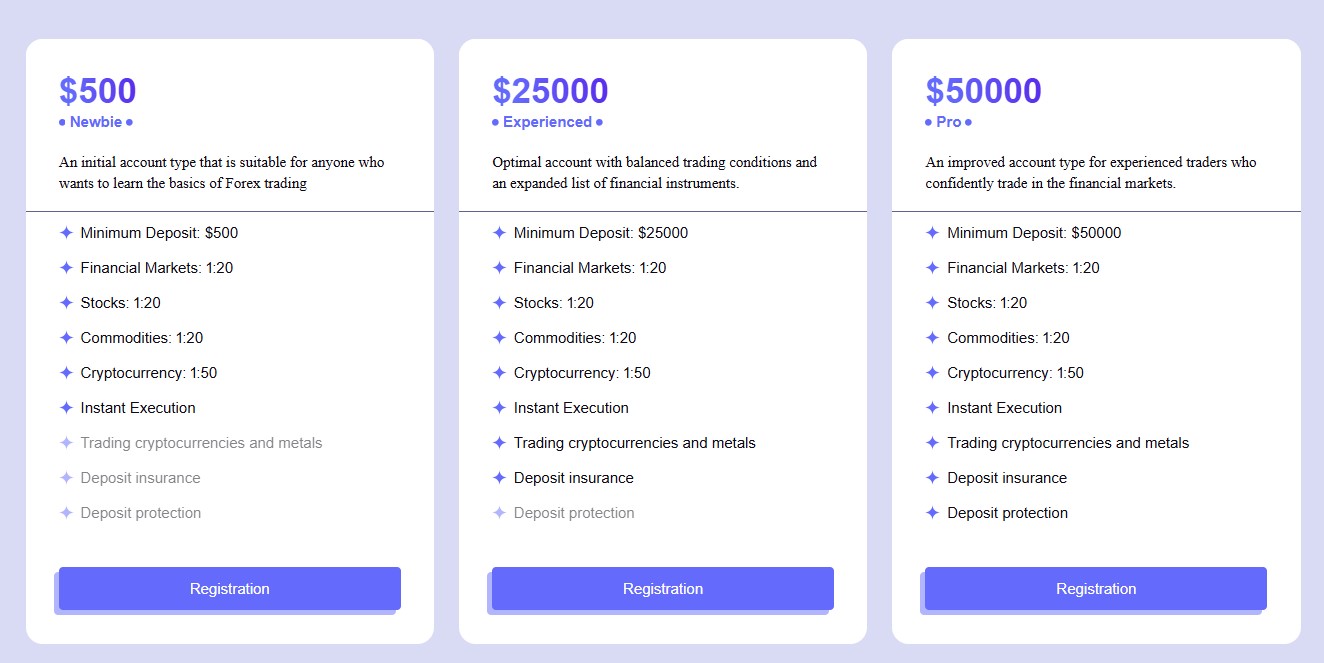Click faded star beside Newbie Deposit insurance
Image resolution: width=1324 pixels, height=663 pixels.
(x=66, y=478)
